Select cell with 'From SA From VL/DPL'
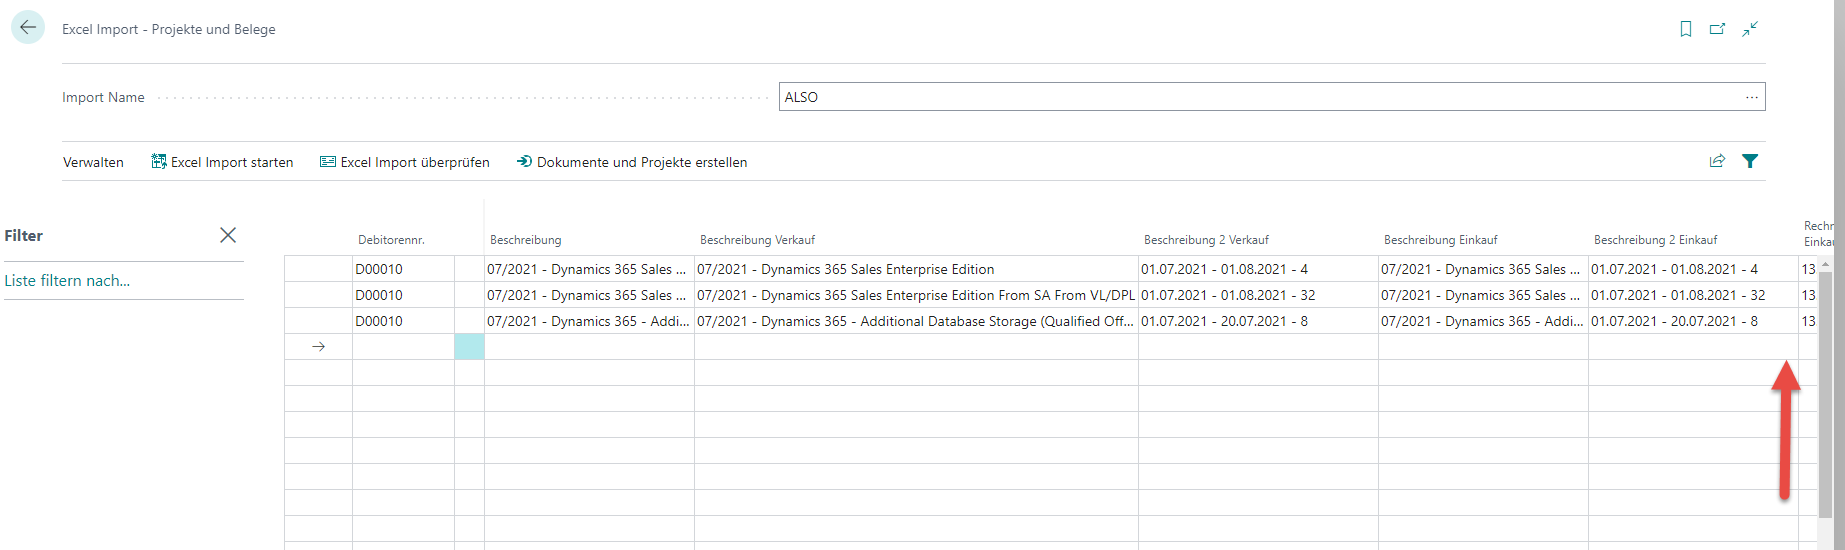The height and width of the screenshot is (550, 1845). (916, 295)
